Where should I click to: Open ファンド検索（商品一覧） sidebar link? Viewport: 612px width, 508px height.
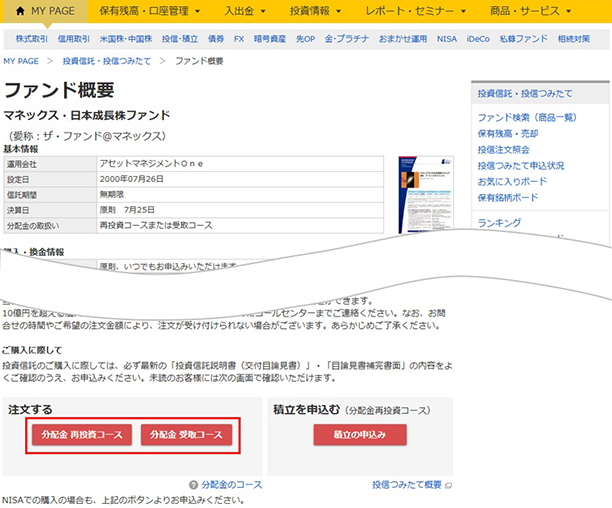tap(527, 117)
